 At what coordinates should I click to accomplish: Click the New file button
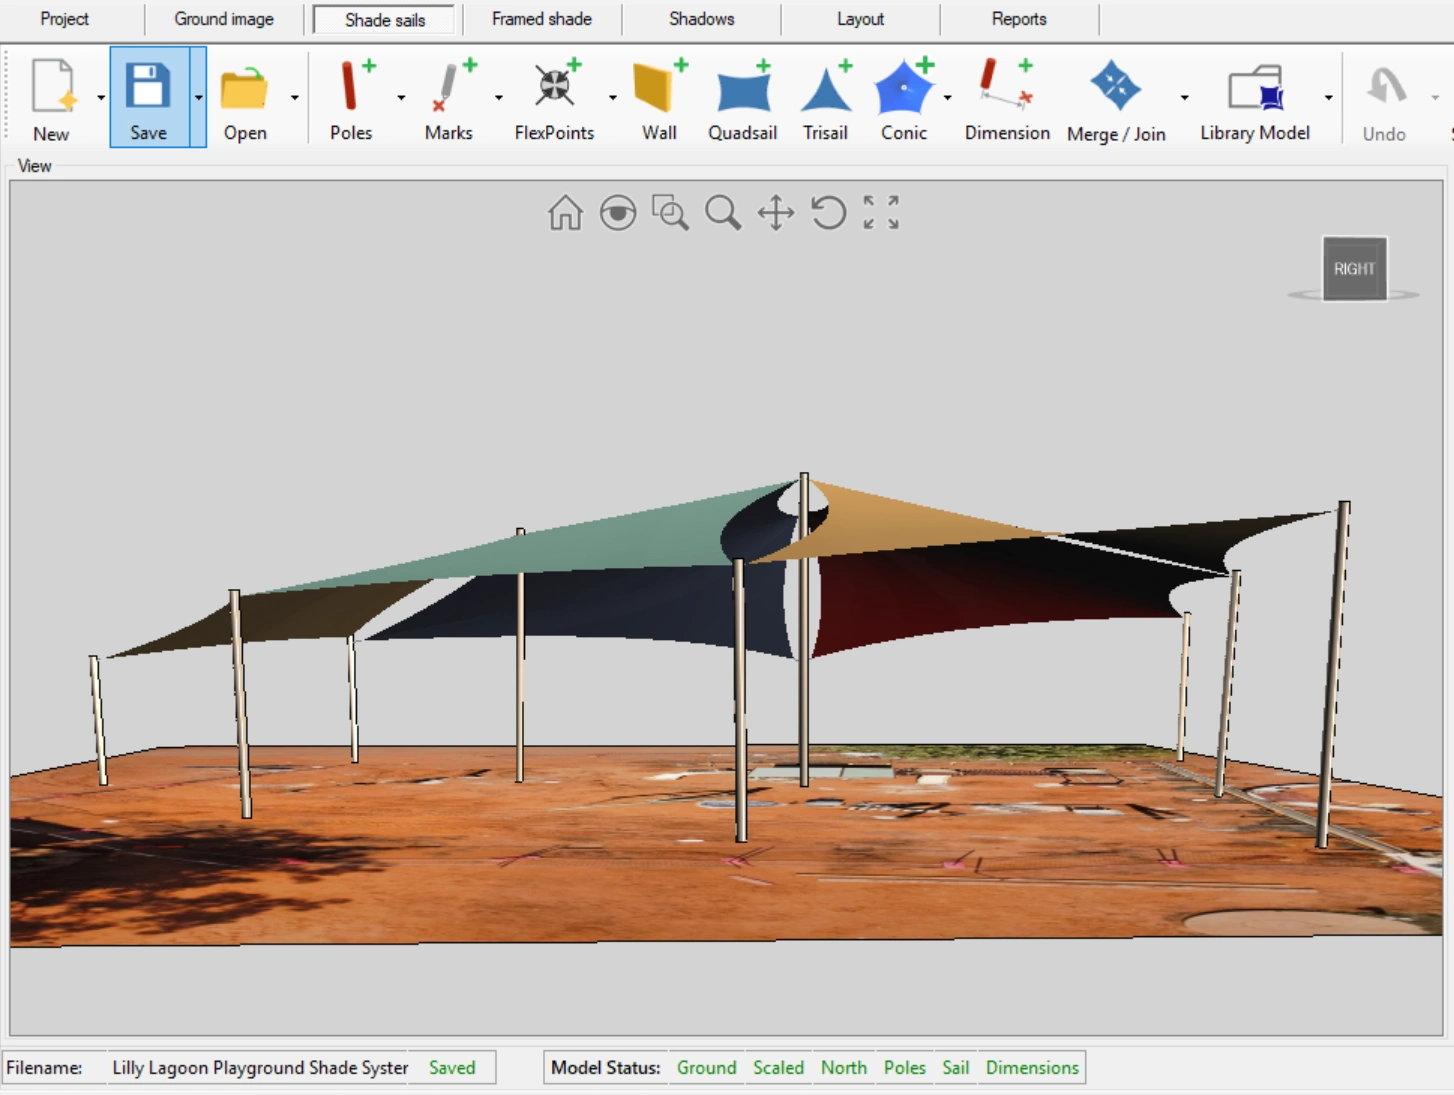coord(52,95)
